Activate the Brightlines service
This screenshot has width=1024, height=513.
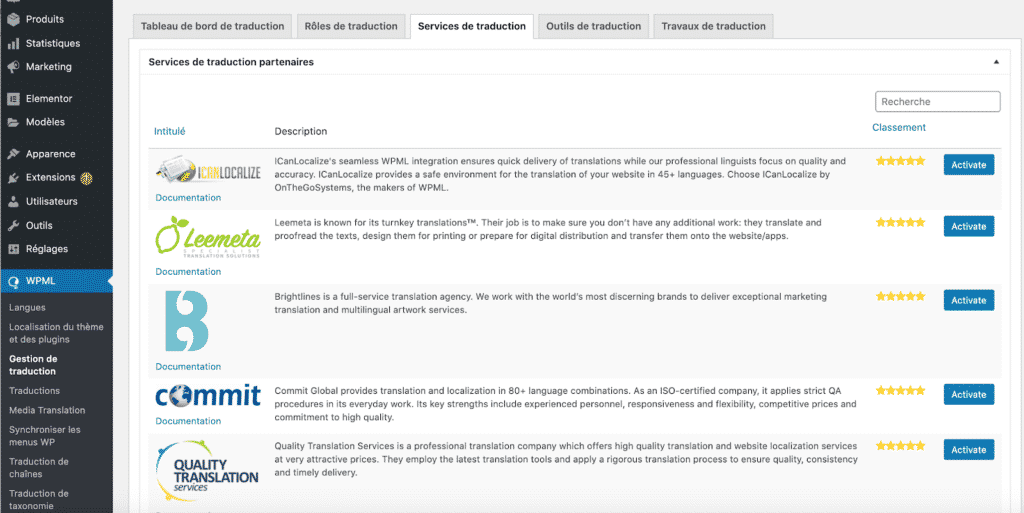click(x=968, y=300)
